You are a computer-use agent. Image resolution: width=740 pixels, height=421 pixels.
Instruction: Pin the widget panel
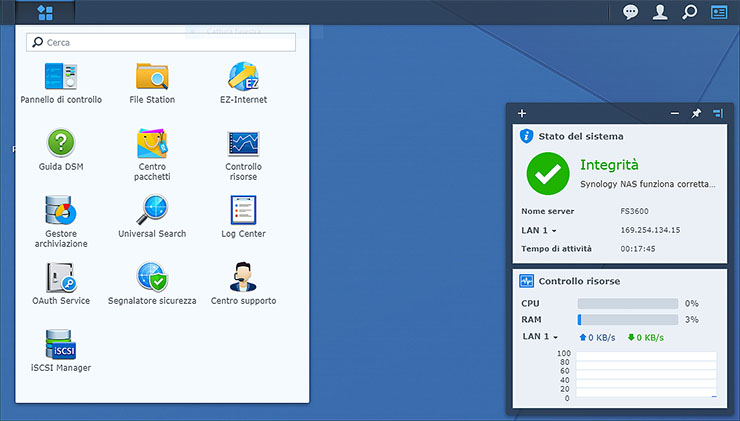(x=696, y=114)
